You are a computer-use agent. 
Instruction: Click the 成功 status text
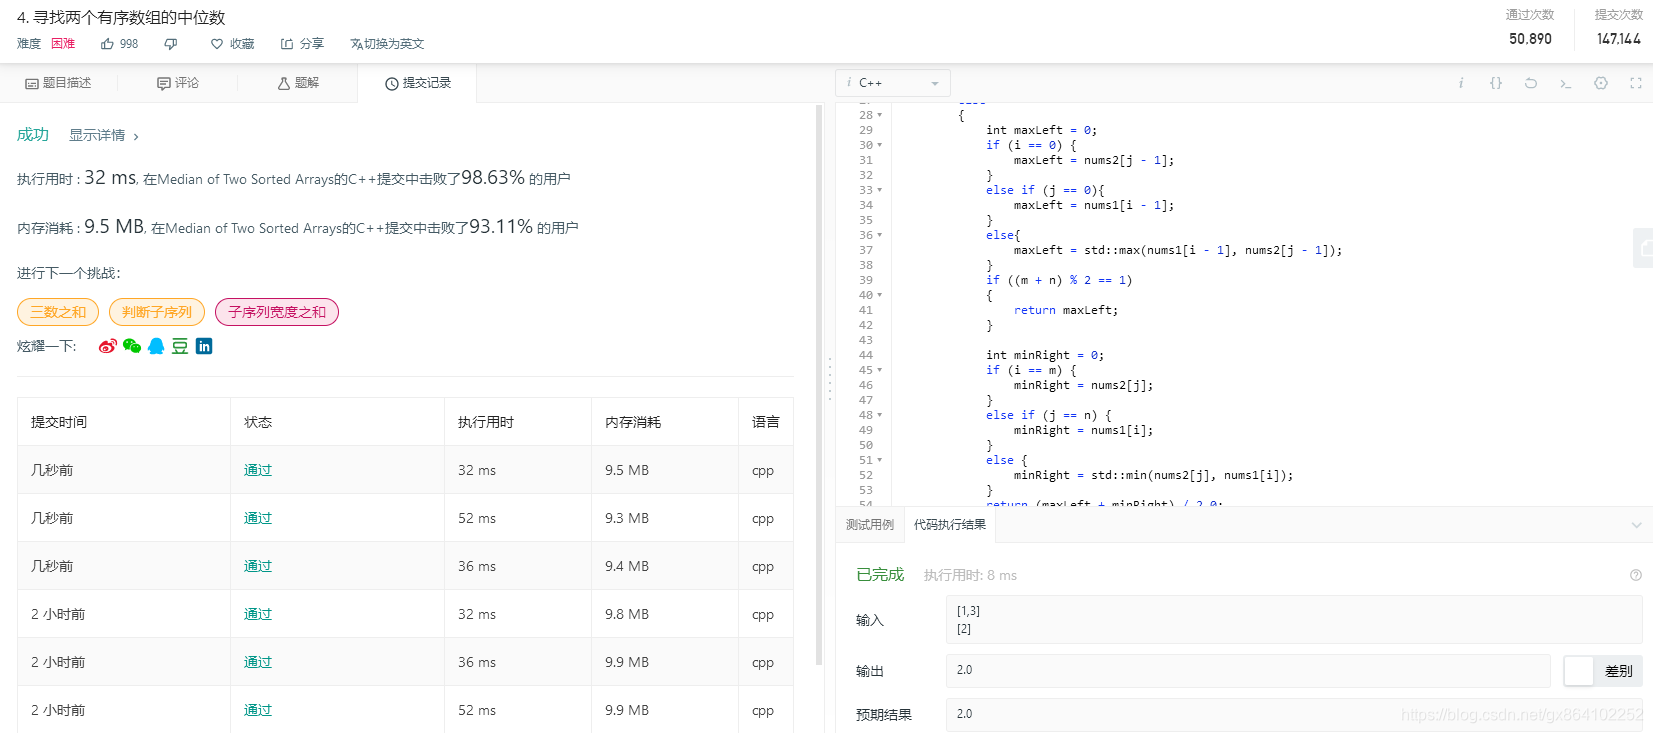click(x=33, y=135)
